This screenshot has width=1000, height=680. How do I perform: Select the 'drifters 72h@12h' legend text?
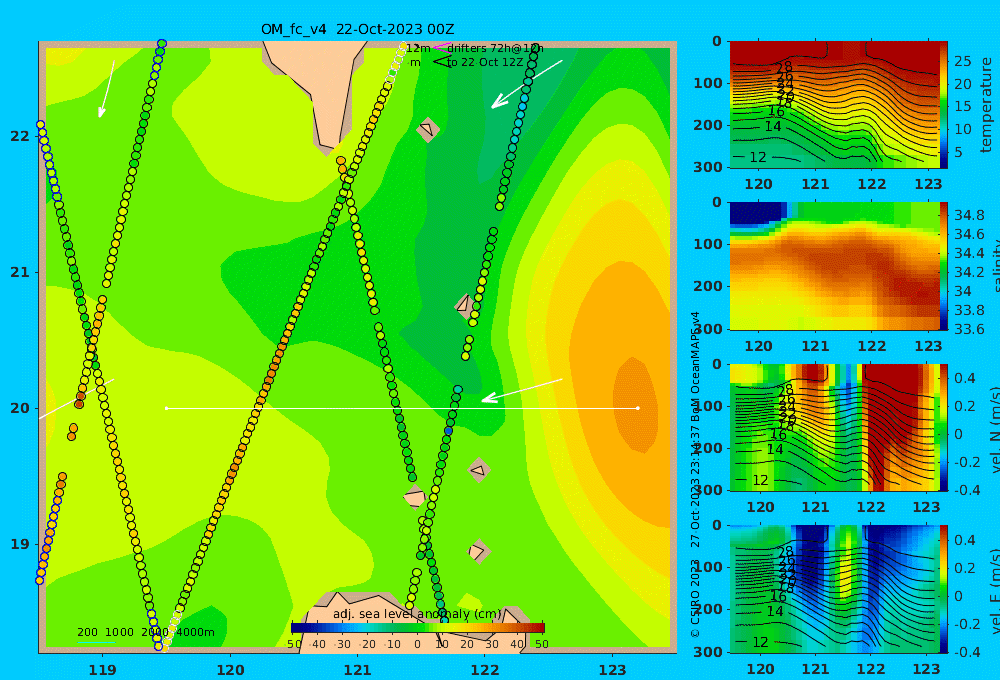point(495,48)
